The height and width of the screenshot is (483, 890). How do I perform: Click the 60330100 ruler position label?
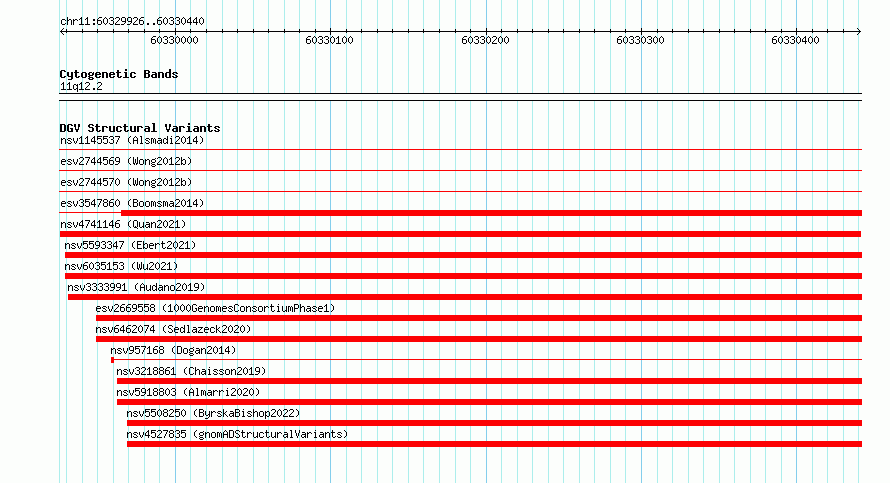(x=329, y=40)
